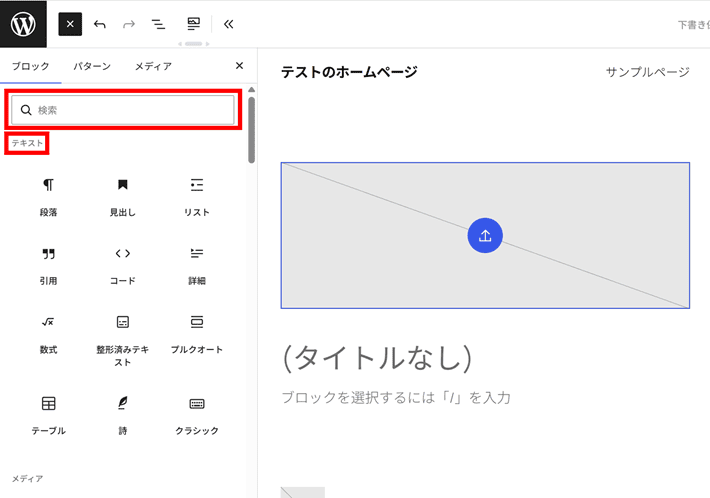Click the WordPress logo button

pyautogui.click(x=23, y=24)
